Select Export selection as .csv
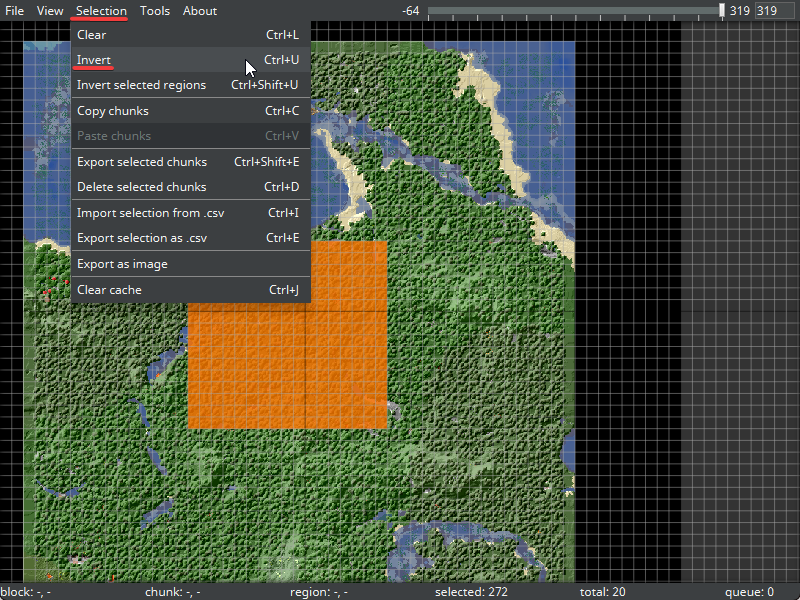Screen dimensions: 800x600 coord(190,238)
